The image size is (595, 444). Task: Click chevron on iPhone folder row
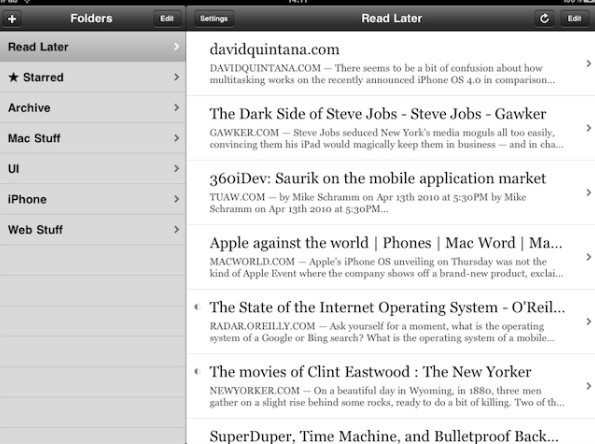point(176,199)
